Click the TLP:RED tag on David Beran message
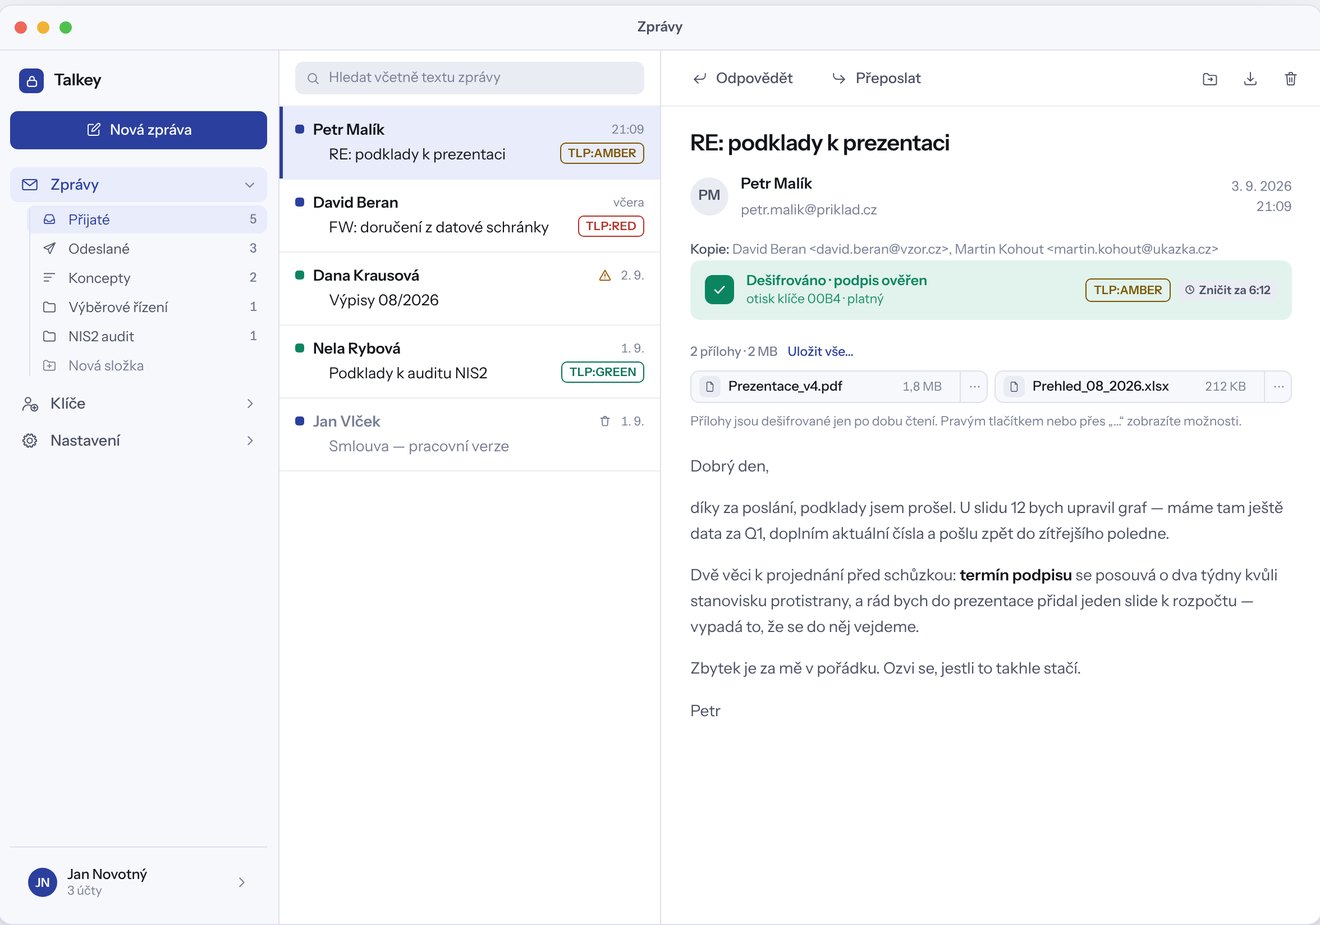 click(611, 226)
